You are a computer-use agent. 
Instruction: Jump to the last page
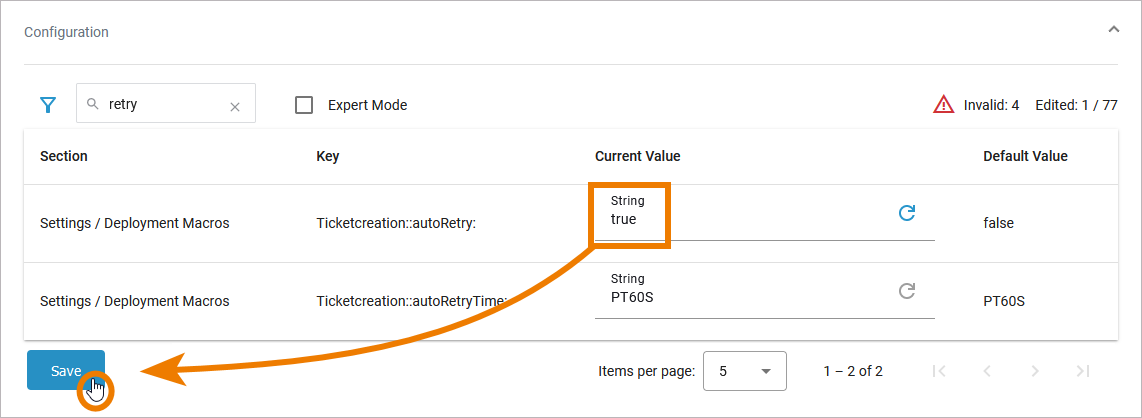pyautogui.click(x=1082, y=371)
